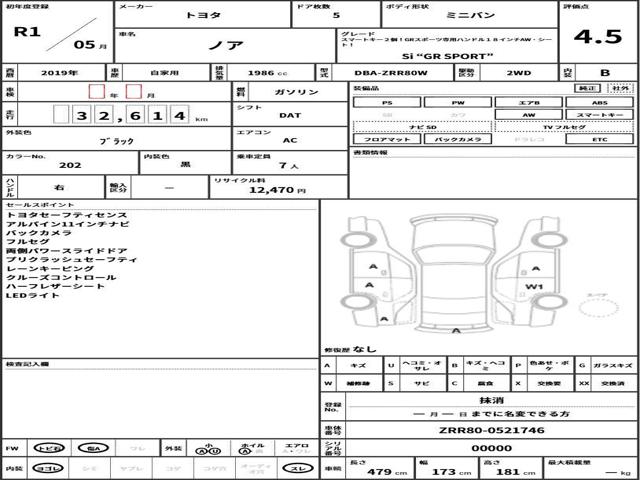Image resolution: width=640 pixels, height=480 pixels.
Task: Click the スマートキー equipment box
Action: 599,115
